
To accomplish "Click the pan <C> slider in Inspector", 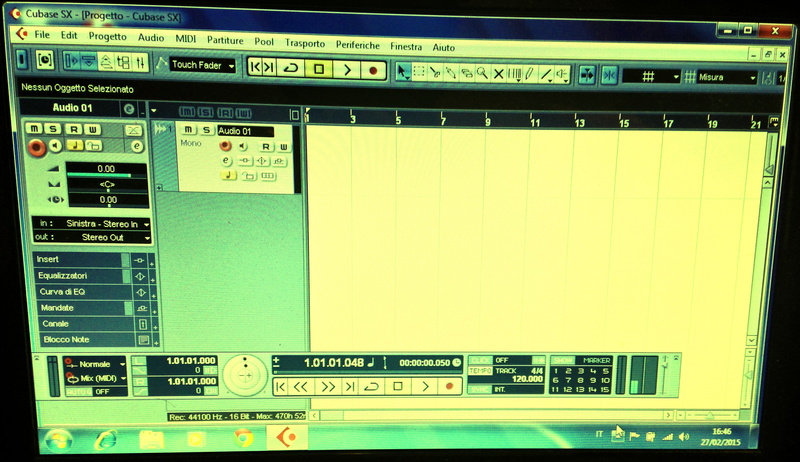I will click(107, 185).
